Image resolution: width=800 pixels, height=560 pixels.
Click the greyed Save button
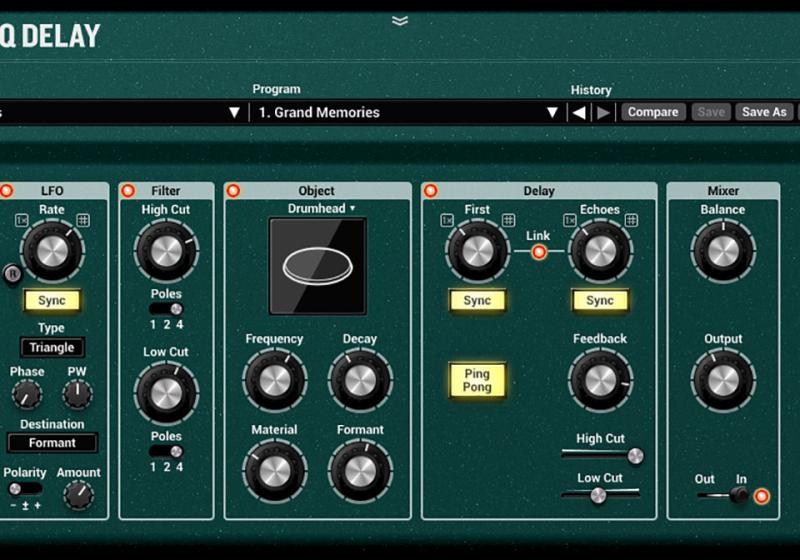(711, 112)
